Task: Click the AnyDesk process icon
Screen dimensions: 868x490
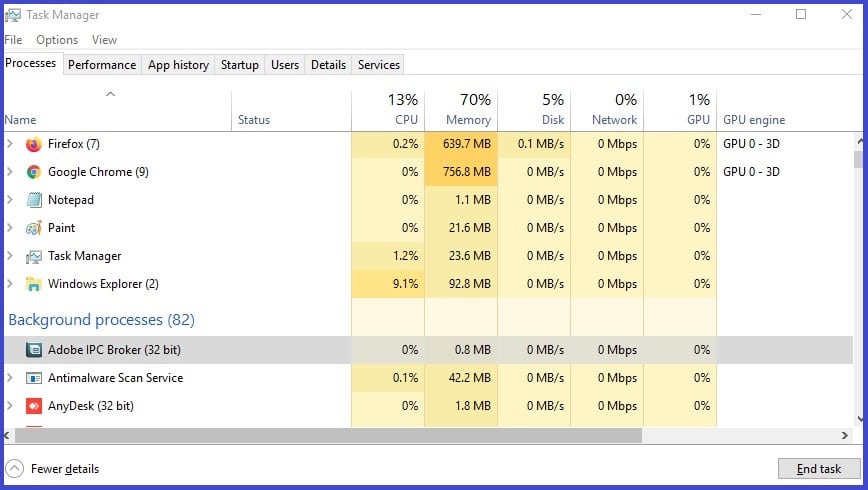Action: pos(34,406)
